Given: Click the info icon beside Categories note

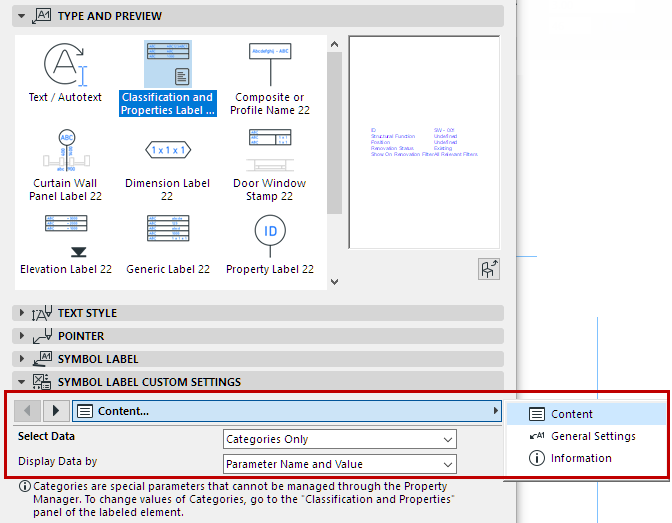Looking at the screenshot, I should pyautogui.click(x=25, y=486).
